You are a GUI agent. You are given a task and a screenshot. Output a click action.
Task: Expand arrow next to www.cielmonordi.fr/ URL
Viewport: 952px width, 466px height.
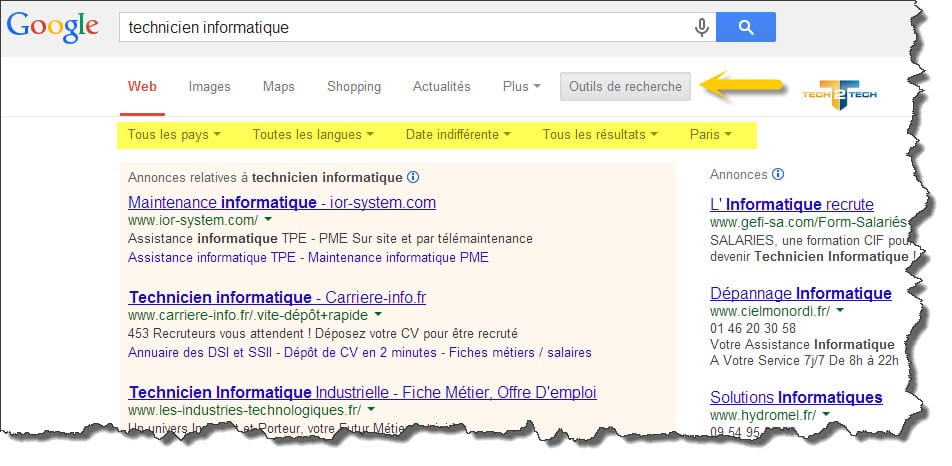point(840,310)
